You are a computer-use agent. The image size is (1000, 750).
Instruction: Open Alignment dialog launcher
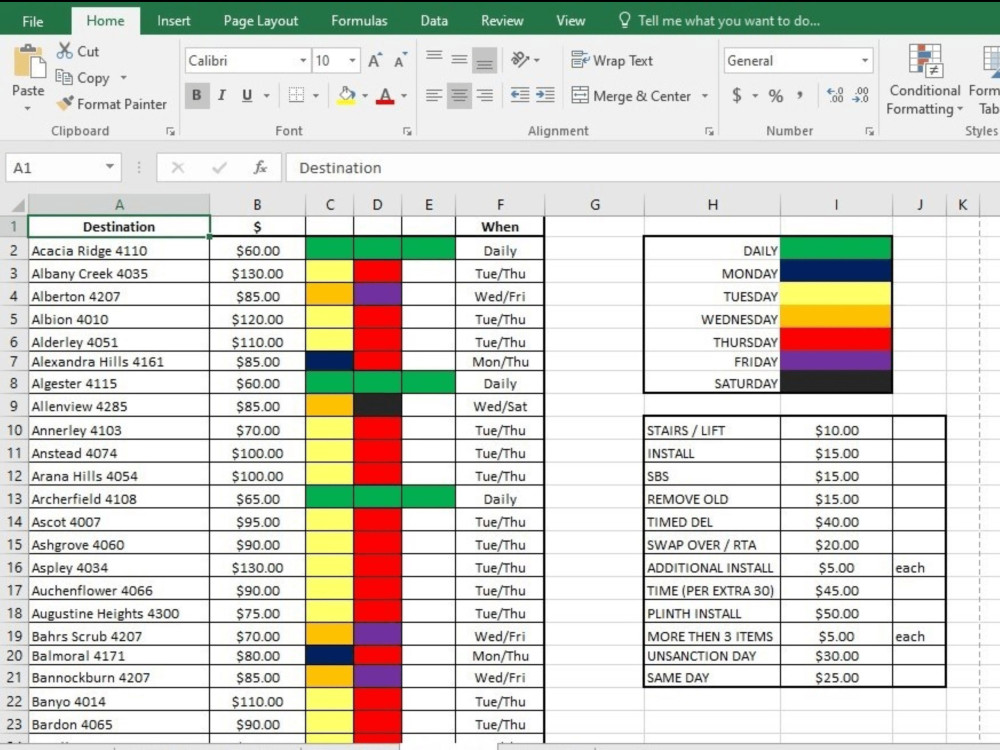[x=709, y=131]
